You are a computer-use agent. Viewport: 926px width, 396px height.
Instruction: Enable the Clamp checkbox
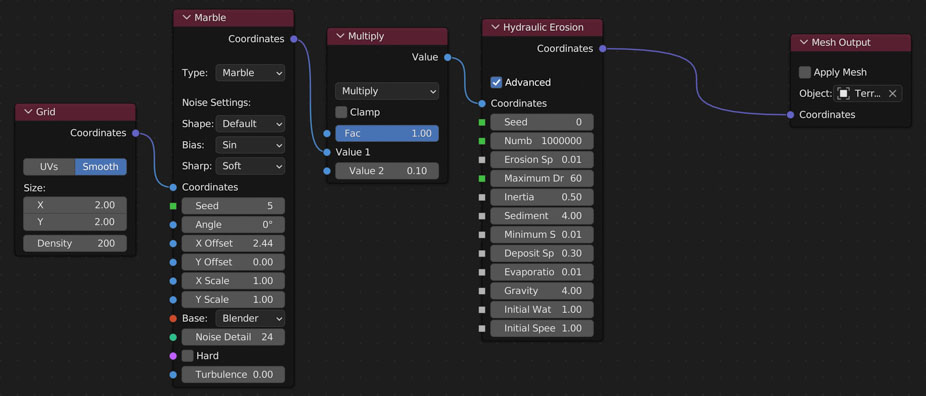(341, 112)
